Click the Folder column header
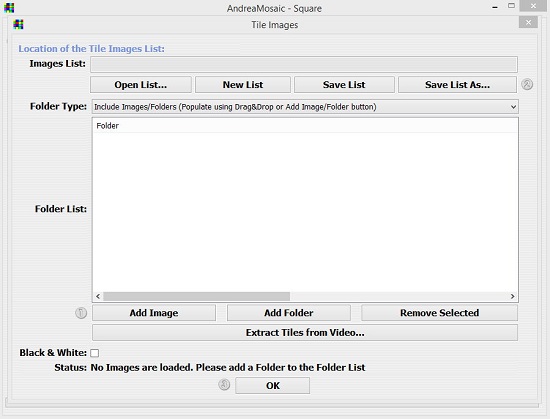The image size is (550, 419). [x=305, y=126]
